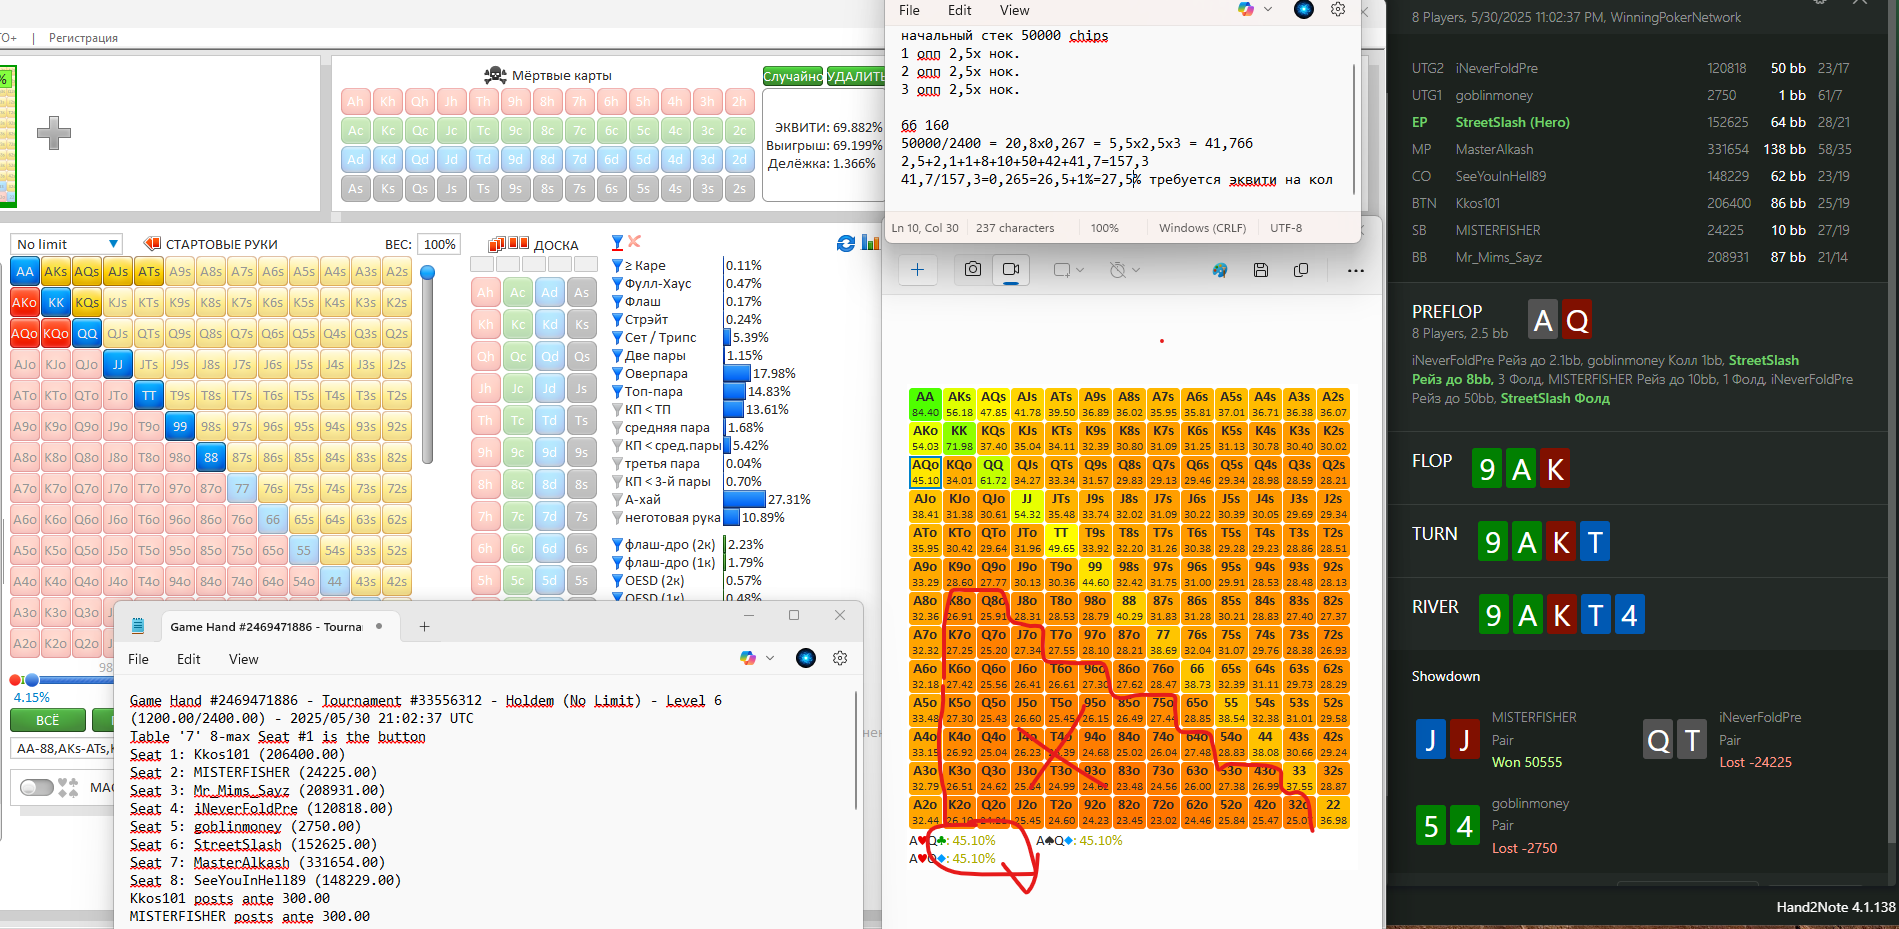Toggle the Фулл-Хаус filter funnel

617,284
